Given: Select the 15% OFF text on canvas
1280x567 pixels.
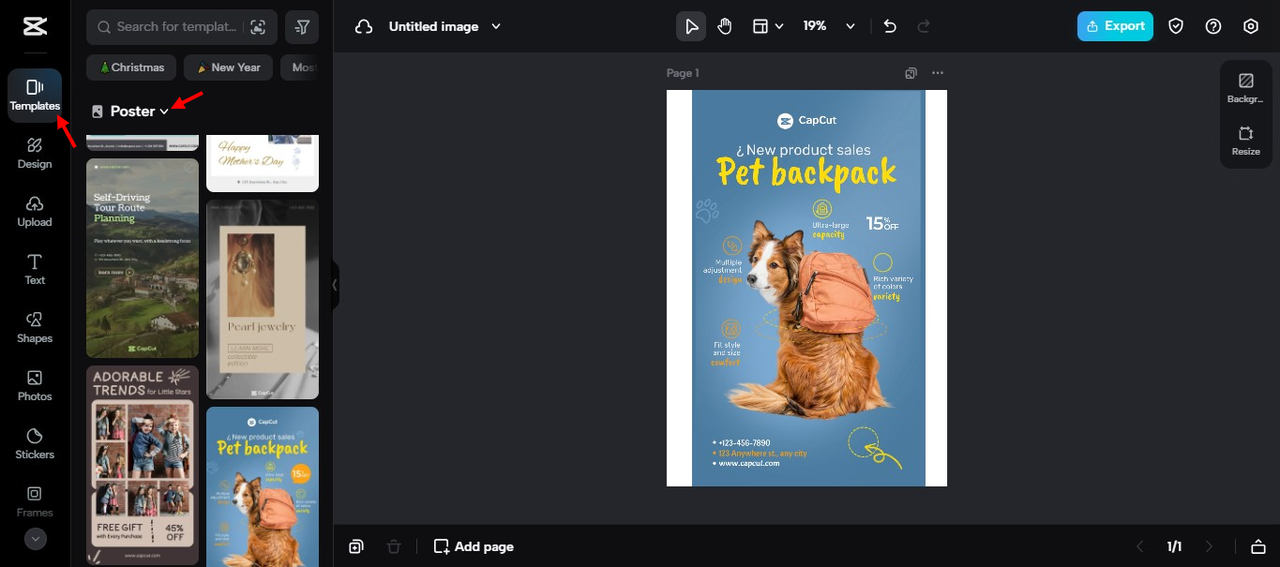Looking at the screenshot, I should (x=882, y=224).
